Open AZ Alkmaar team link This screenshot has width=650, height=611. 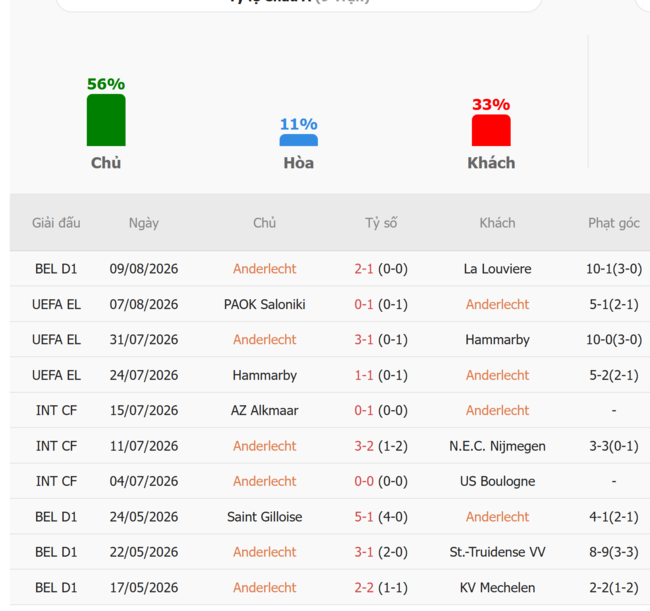tap(264, 410)
